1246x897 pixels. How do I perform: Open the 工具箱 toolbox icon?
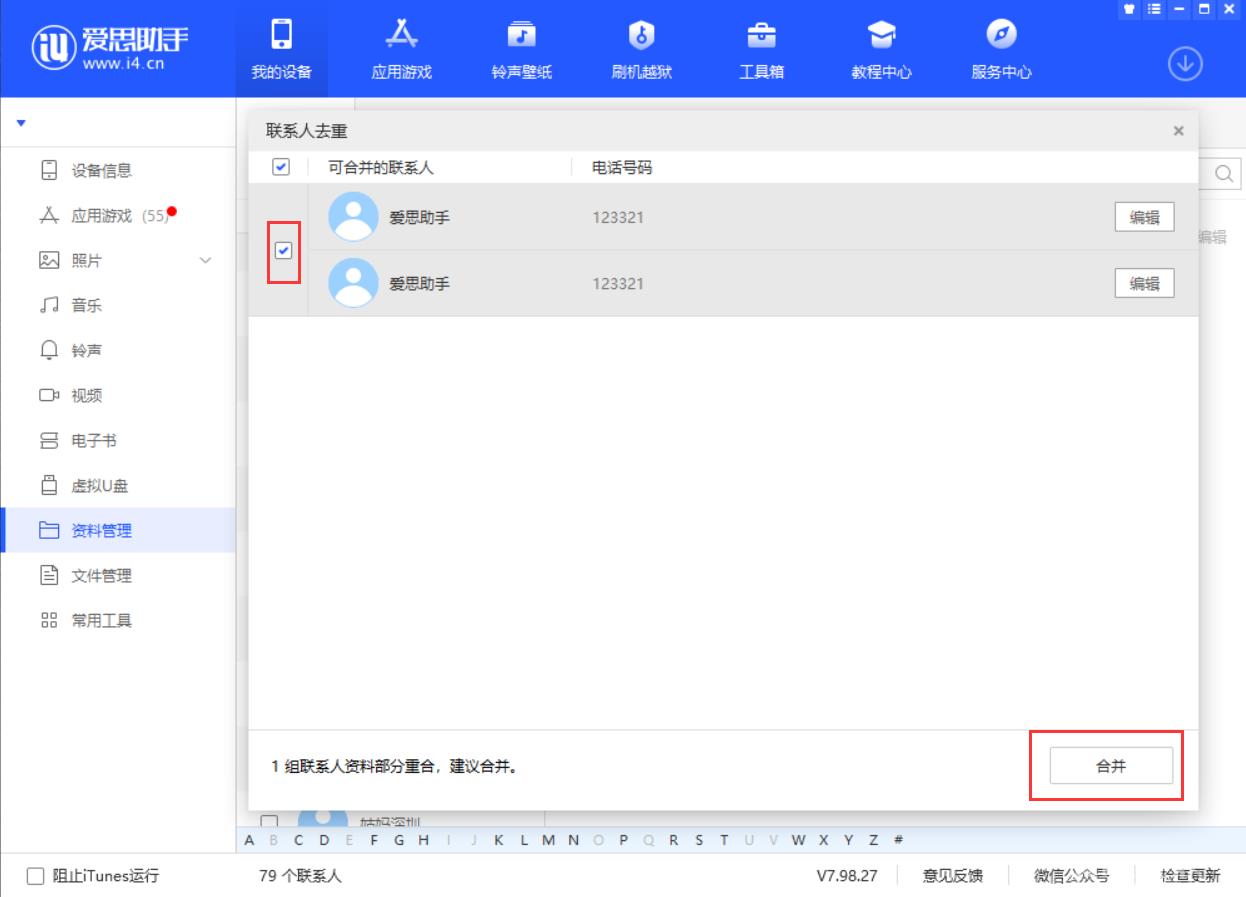pos(761,37)
